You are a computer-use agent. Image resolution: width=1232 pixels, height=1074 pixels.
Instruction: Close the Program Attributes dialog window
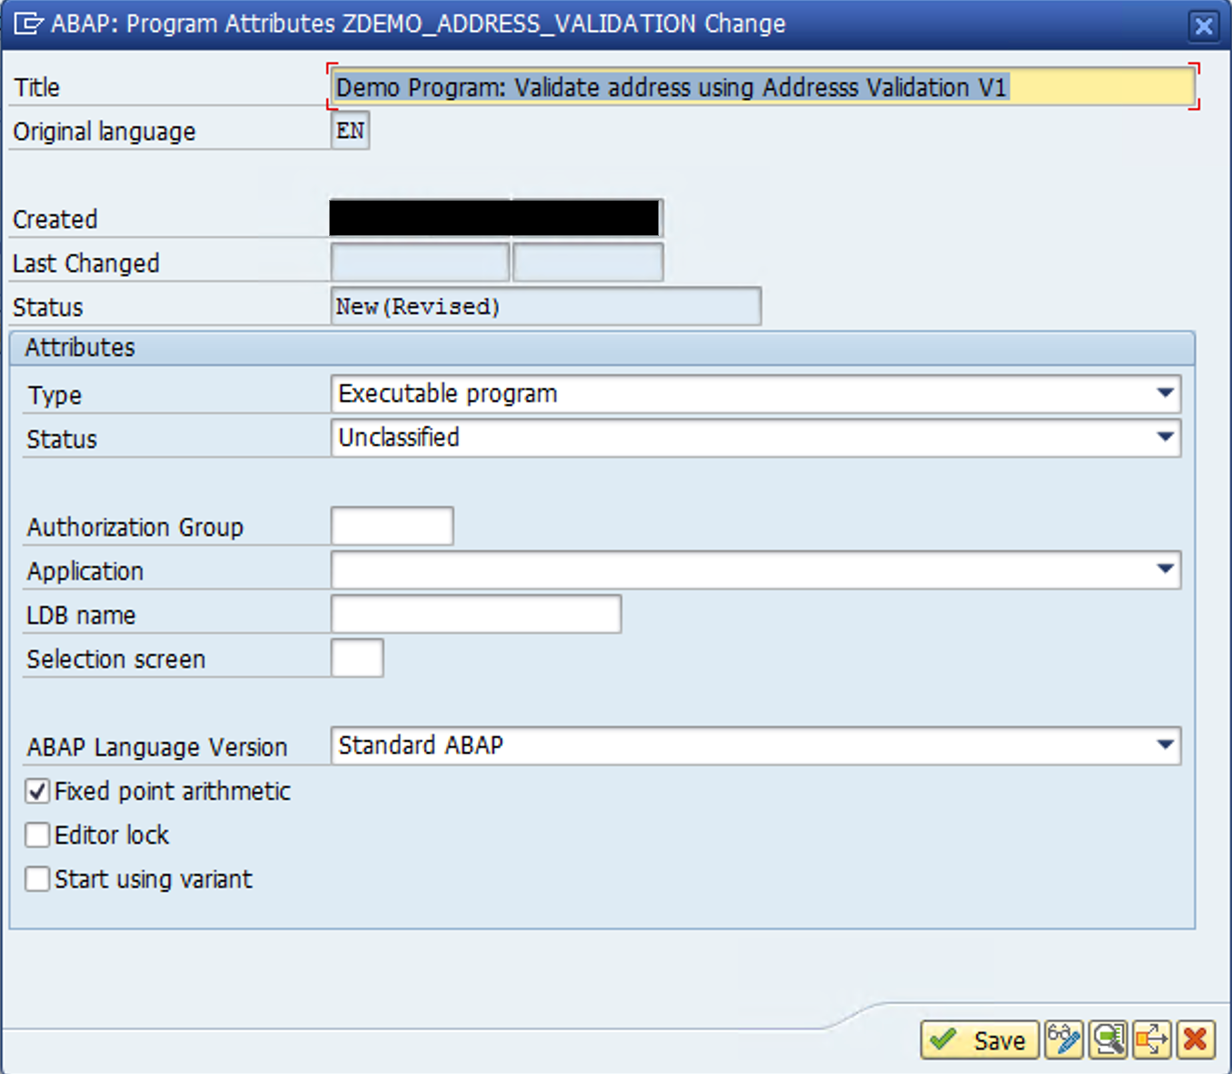click(x=1203, y=25)
